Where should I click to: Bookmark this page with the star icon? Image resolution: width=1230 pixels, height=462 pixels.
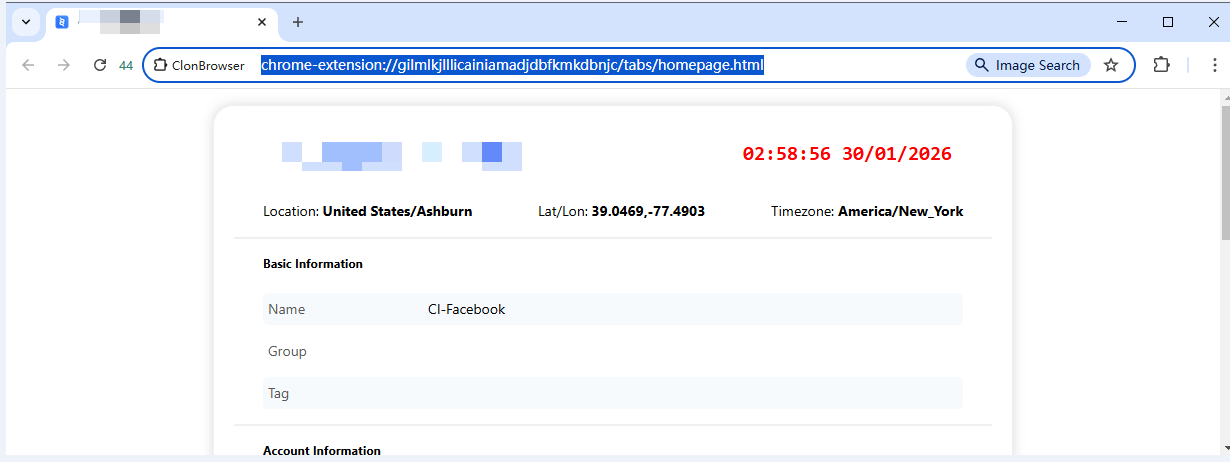pyautogui.click(x=1111, y=65)
